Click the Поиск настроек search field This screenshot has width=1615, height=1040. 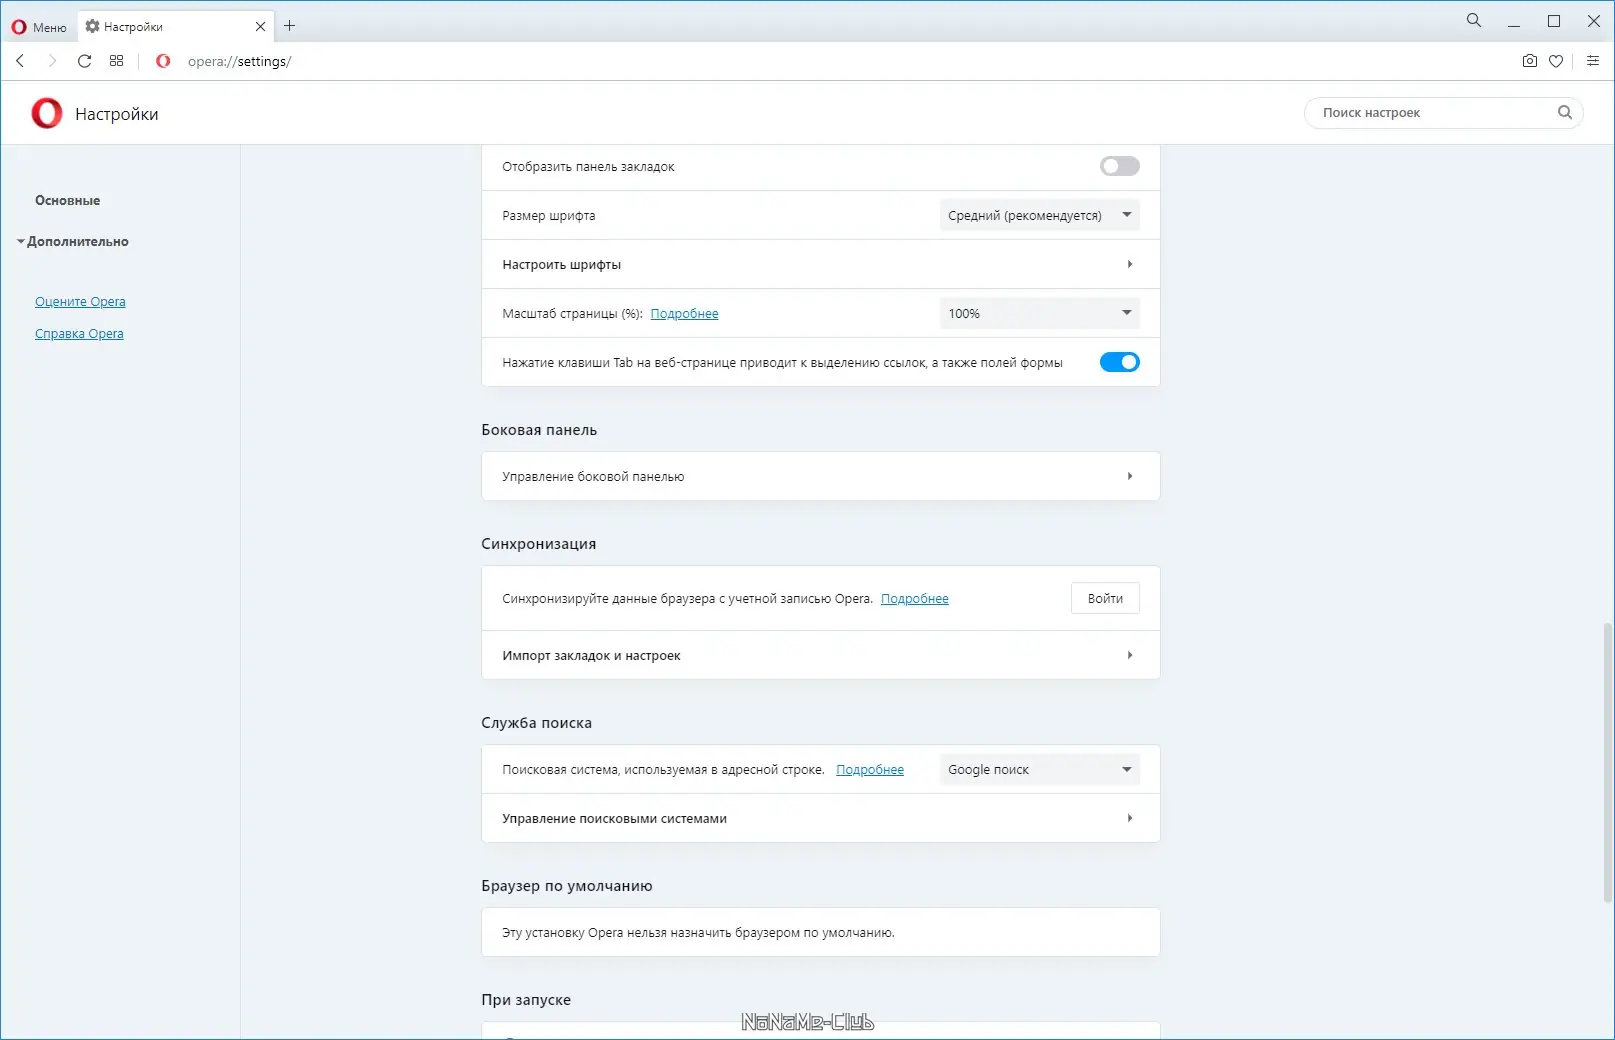click(1435, 113)
